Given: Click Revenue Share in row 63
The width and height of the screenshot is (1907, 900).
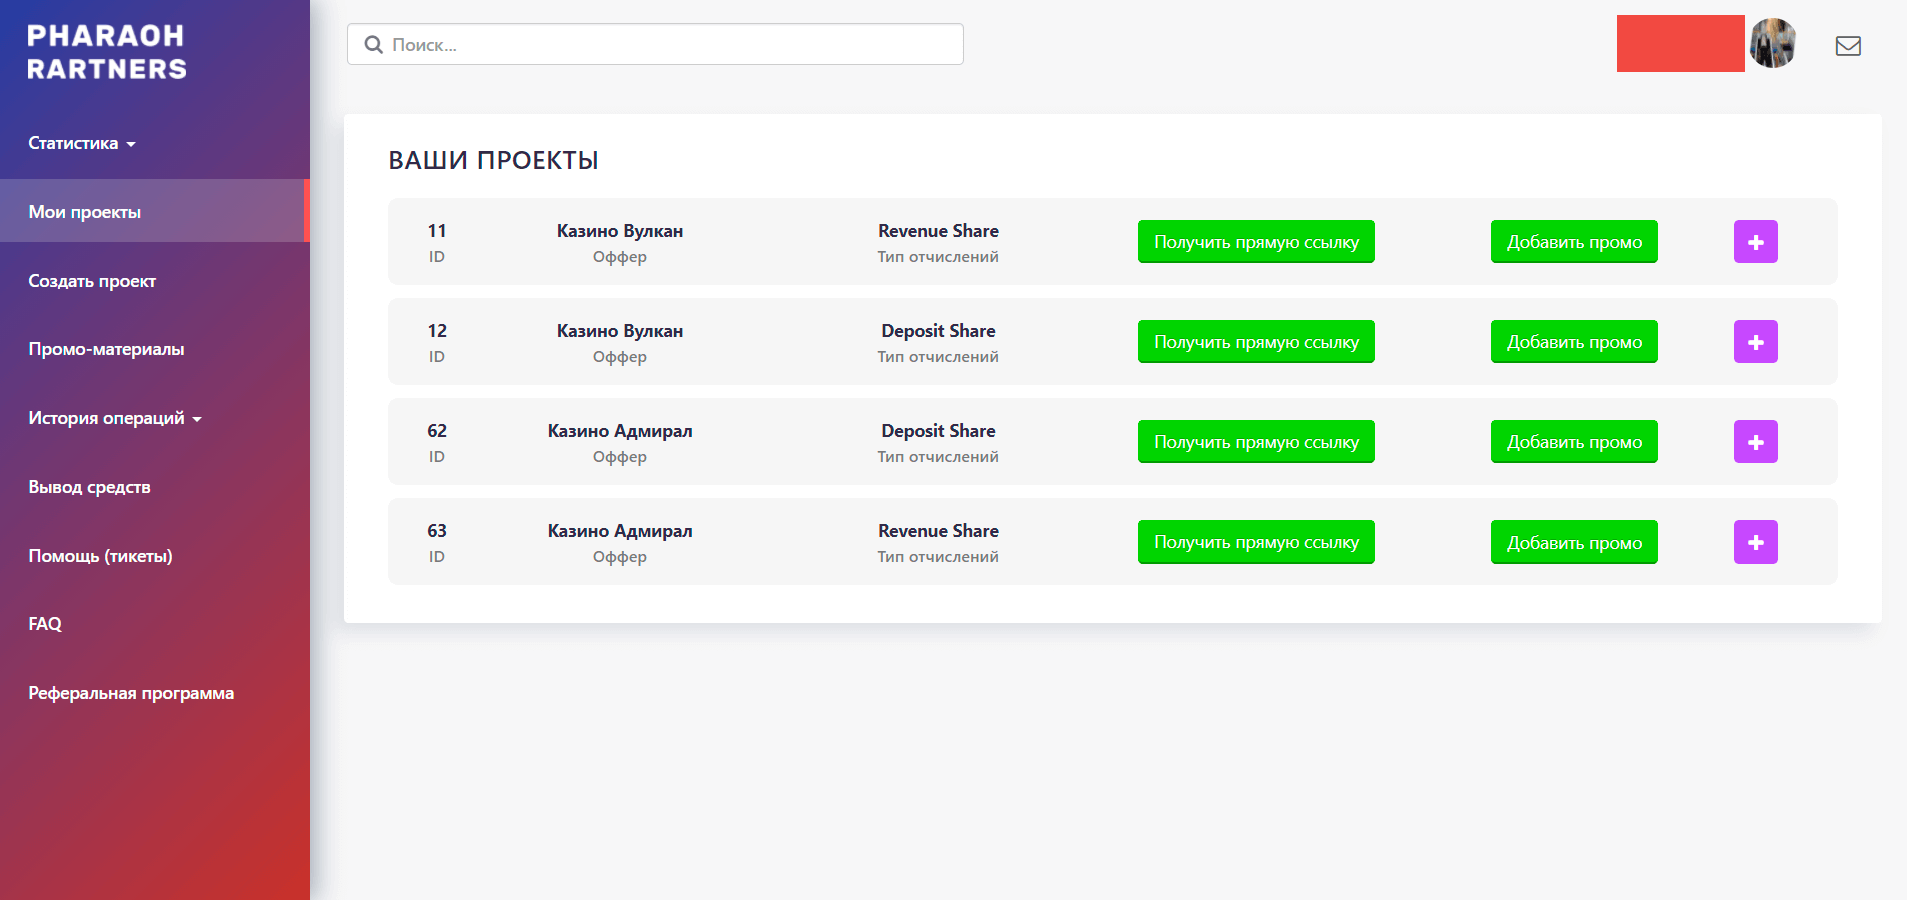Looking at the screenshot, I should tap(938, 531).
